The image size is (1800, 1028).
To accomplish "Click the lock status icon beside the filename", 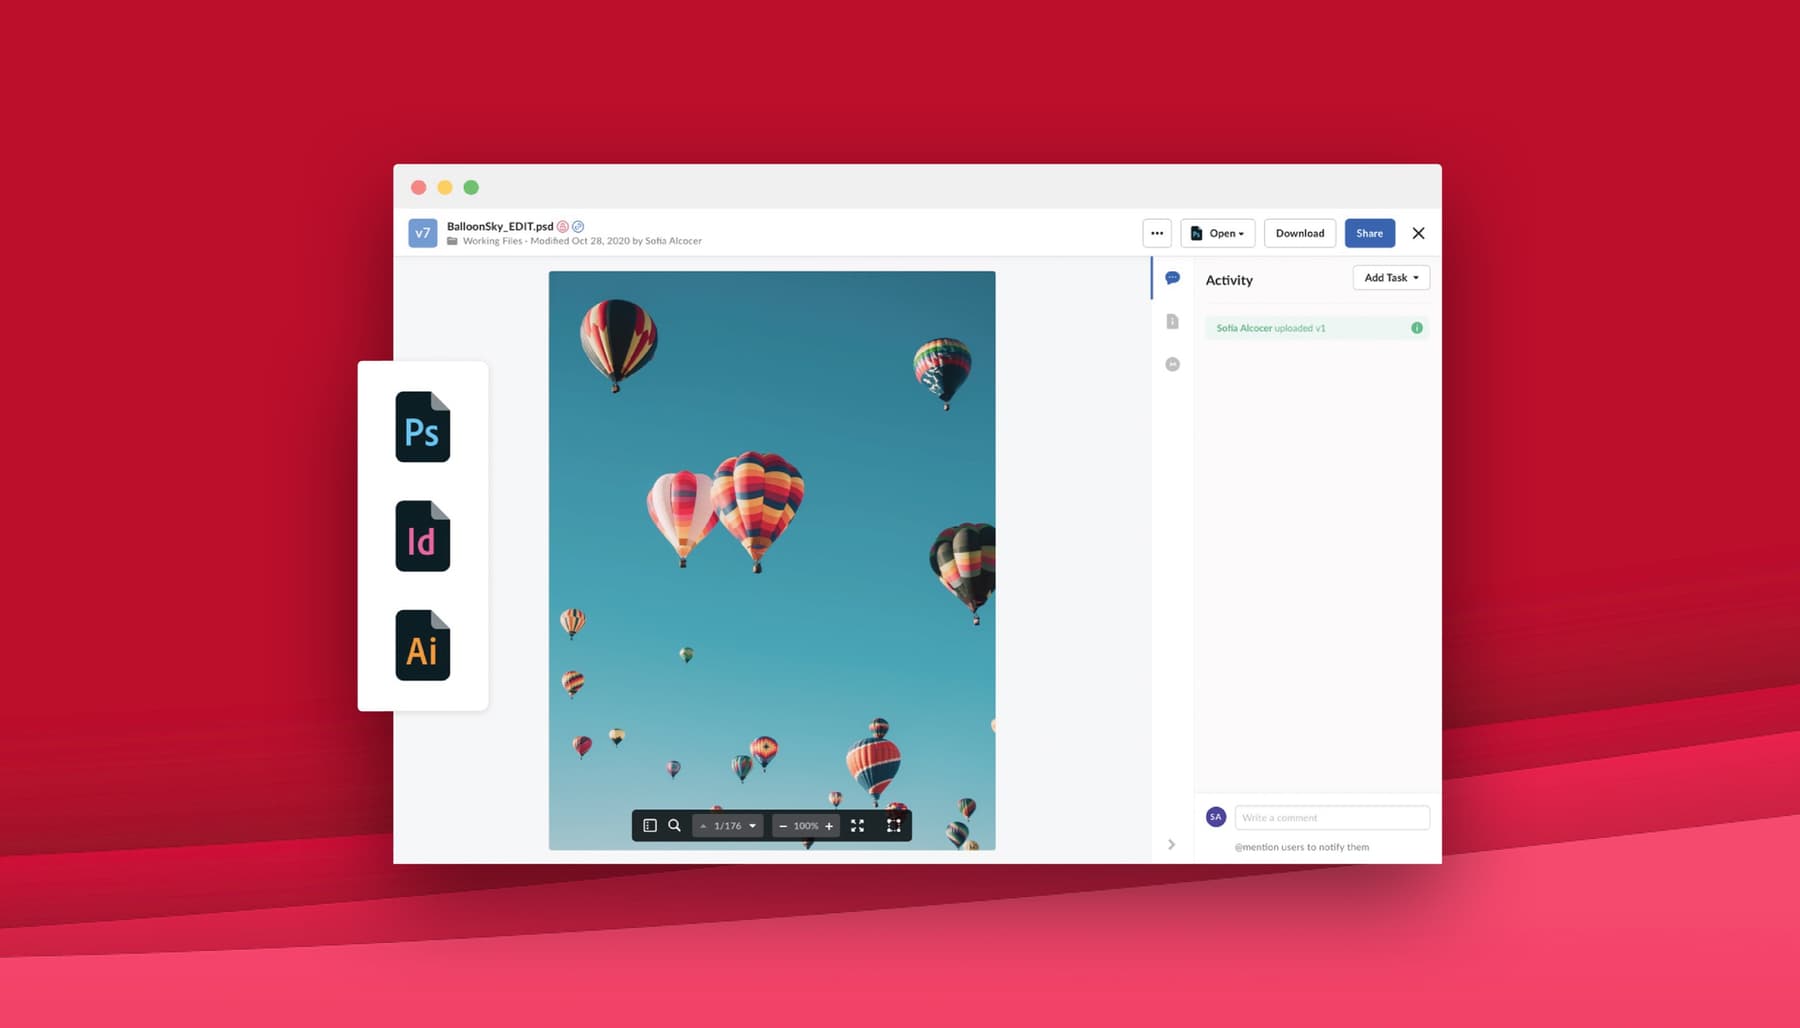I will 561,227.
